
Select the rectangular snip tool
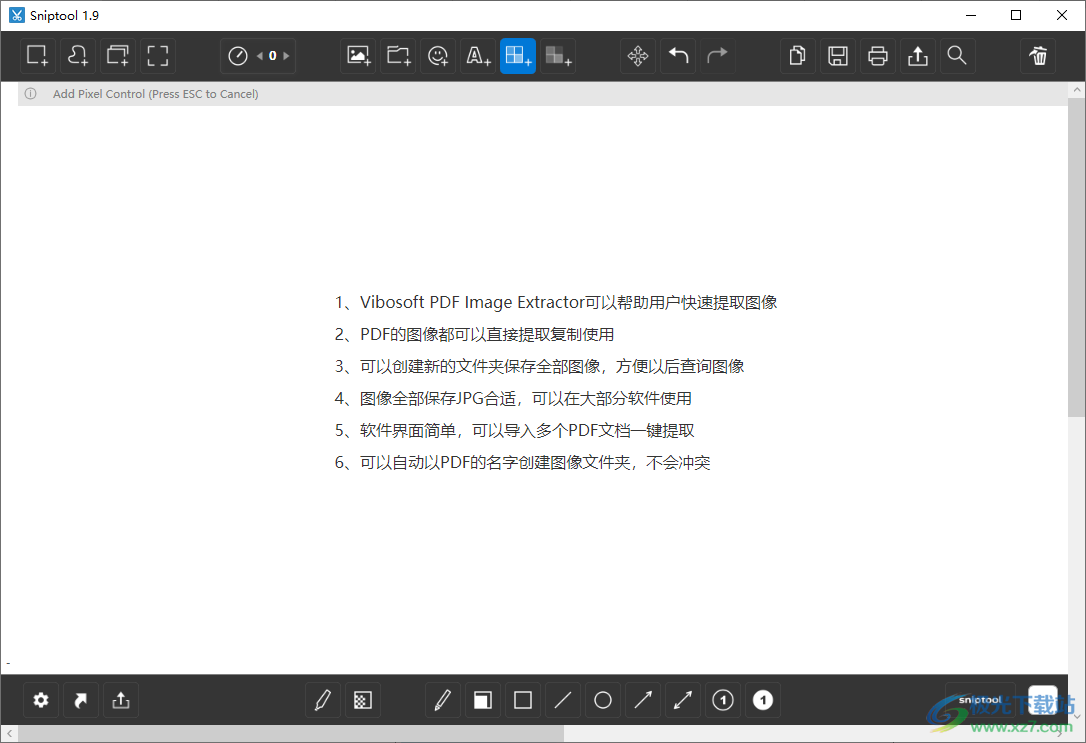(x=37, y=56)
